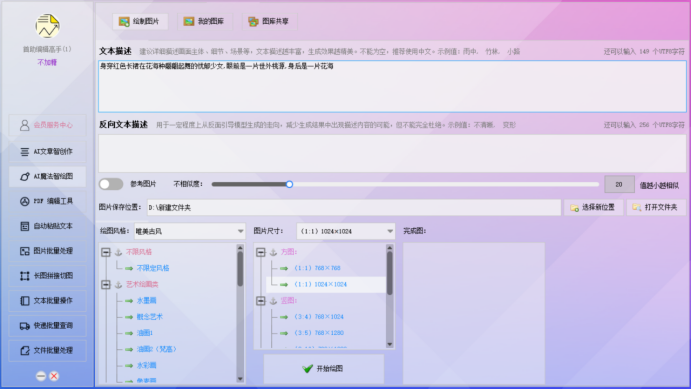Image resolution: width=692 pixels, height=389 pixels.
Task: Focus the 文本描述 text box
Action: [392, 87]
